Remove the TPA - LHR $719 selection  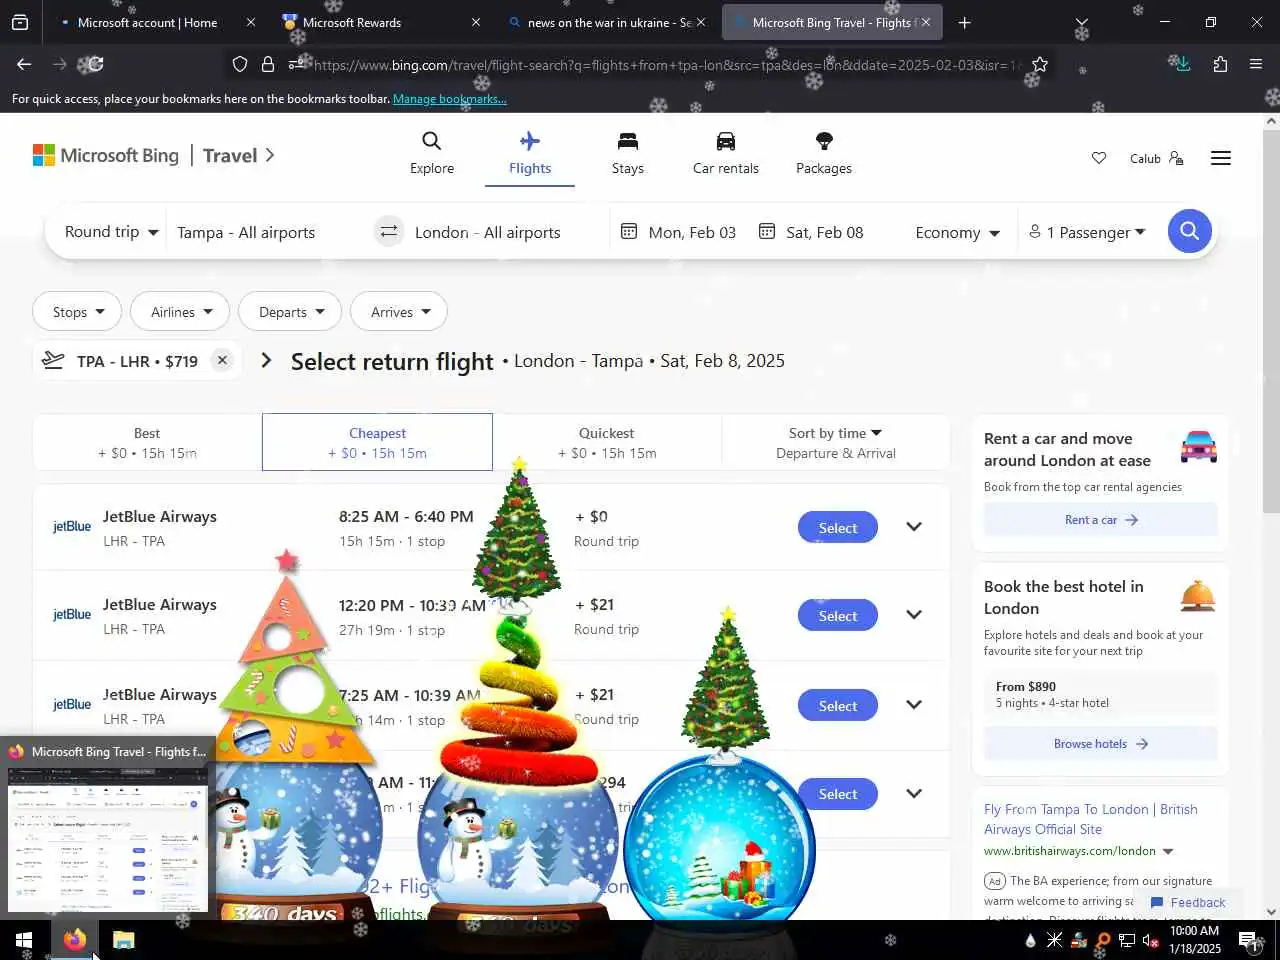point(222,360)
